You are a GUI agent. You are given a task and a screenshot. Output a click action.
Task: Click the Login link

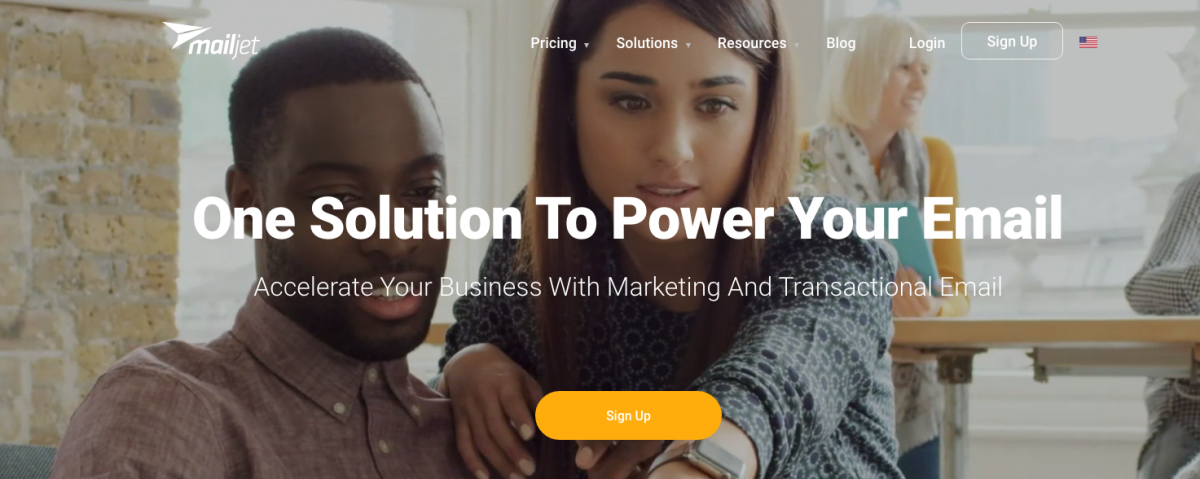click(x=927, y=43)
